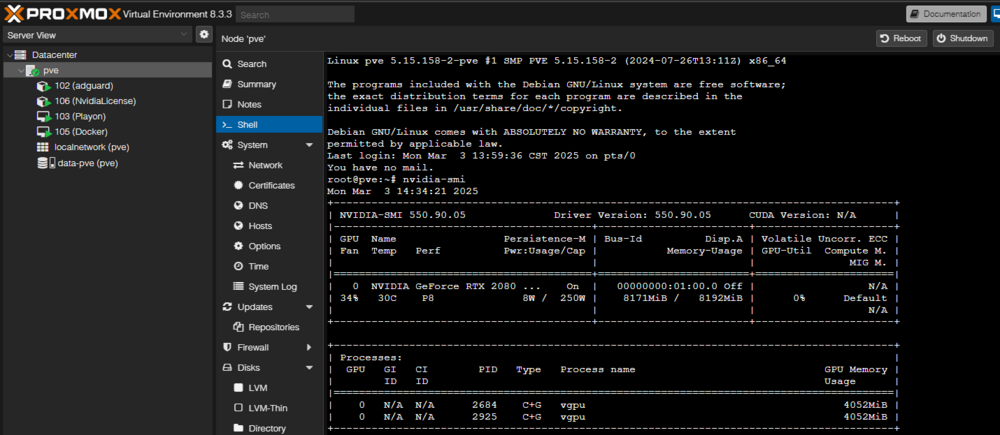Click the 'Node 'pve'' header text
Screen dimensions: 1000x435
click(244, 39)
